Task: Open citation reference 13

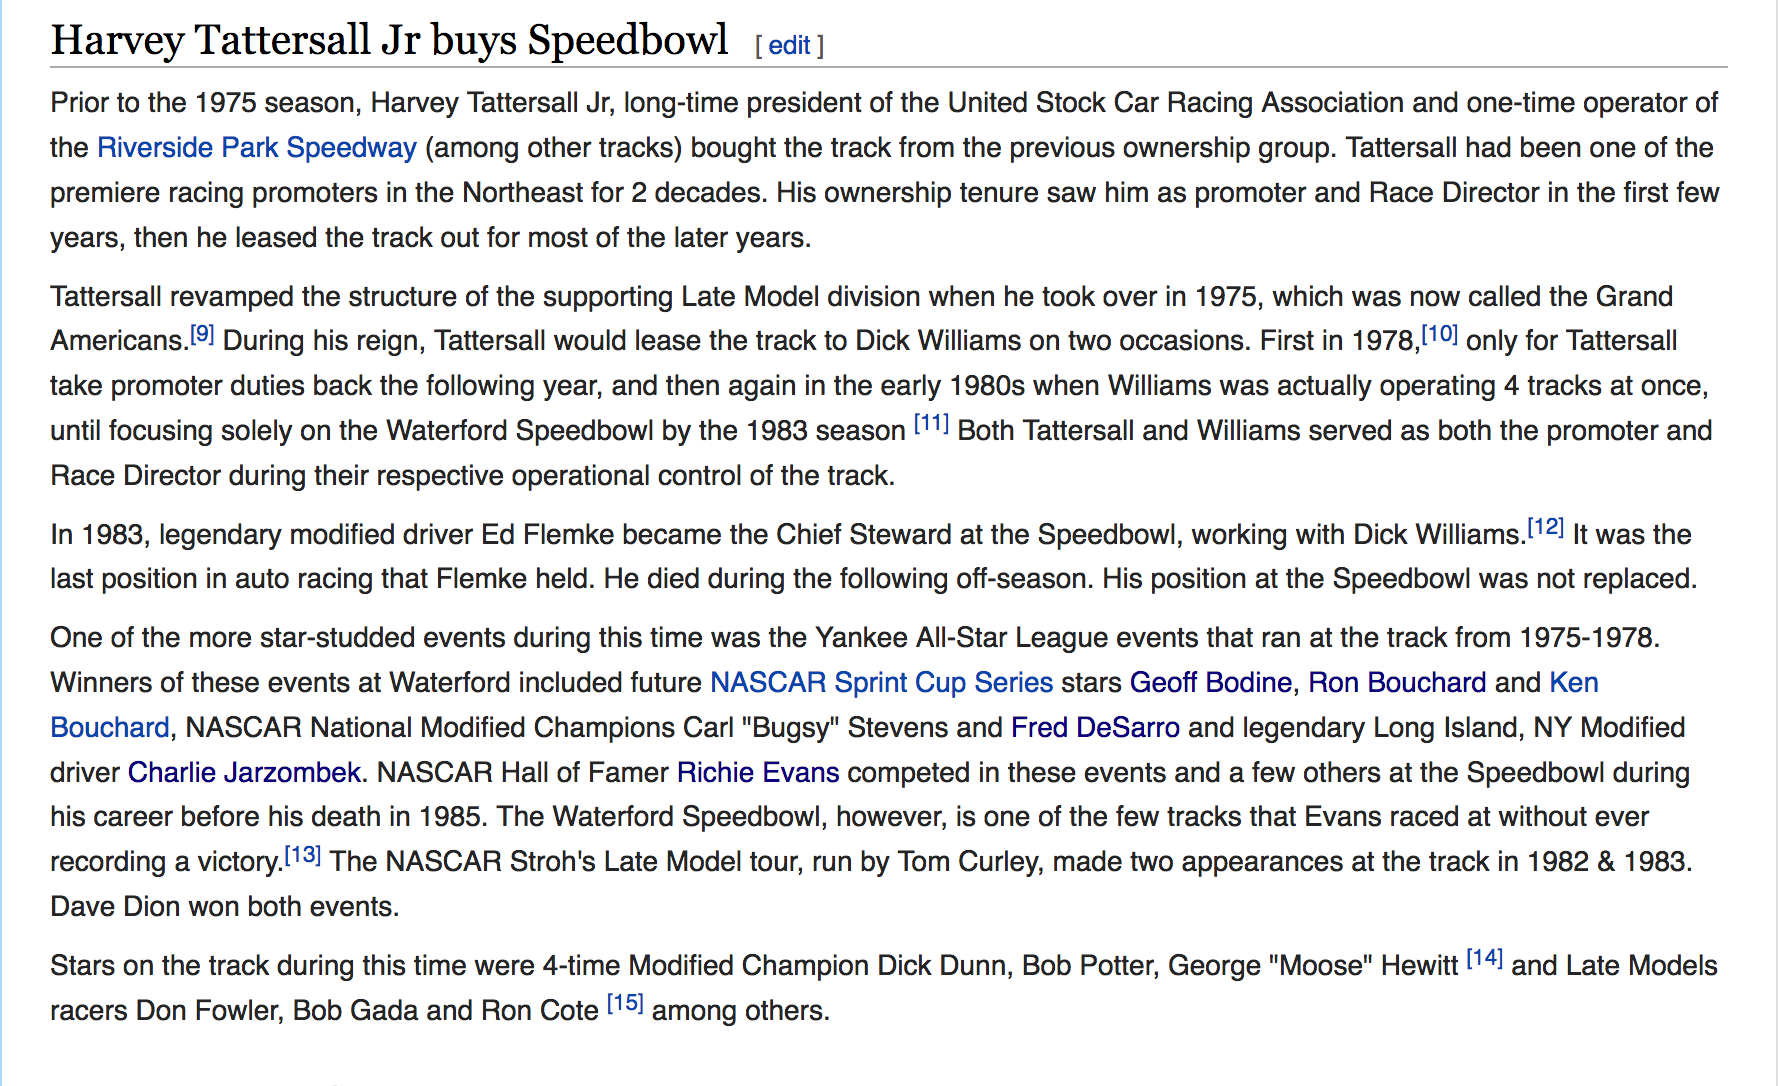Action: (303, 855)
